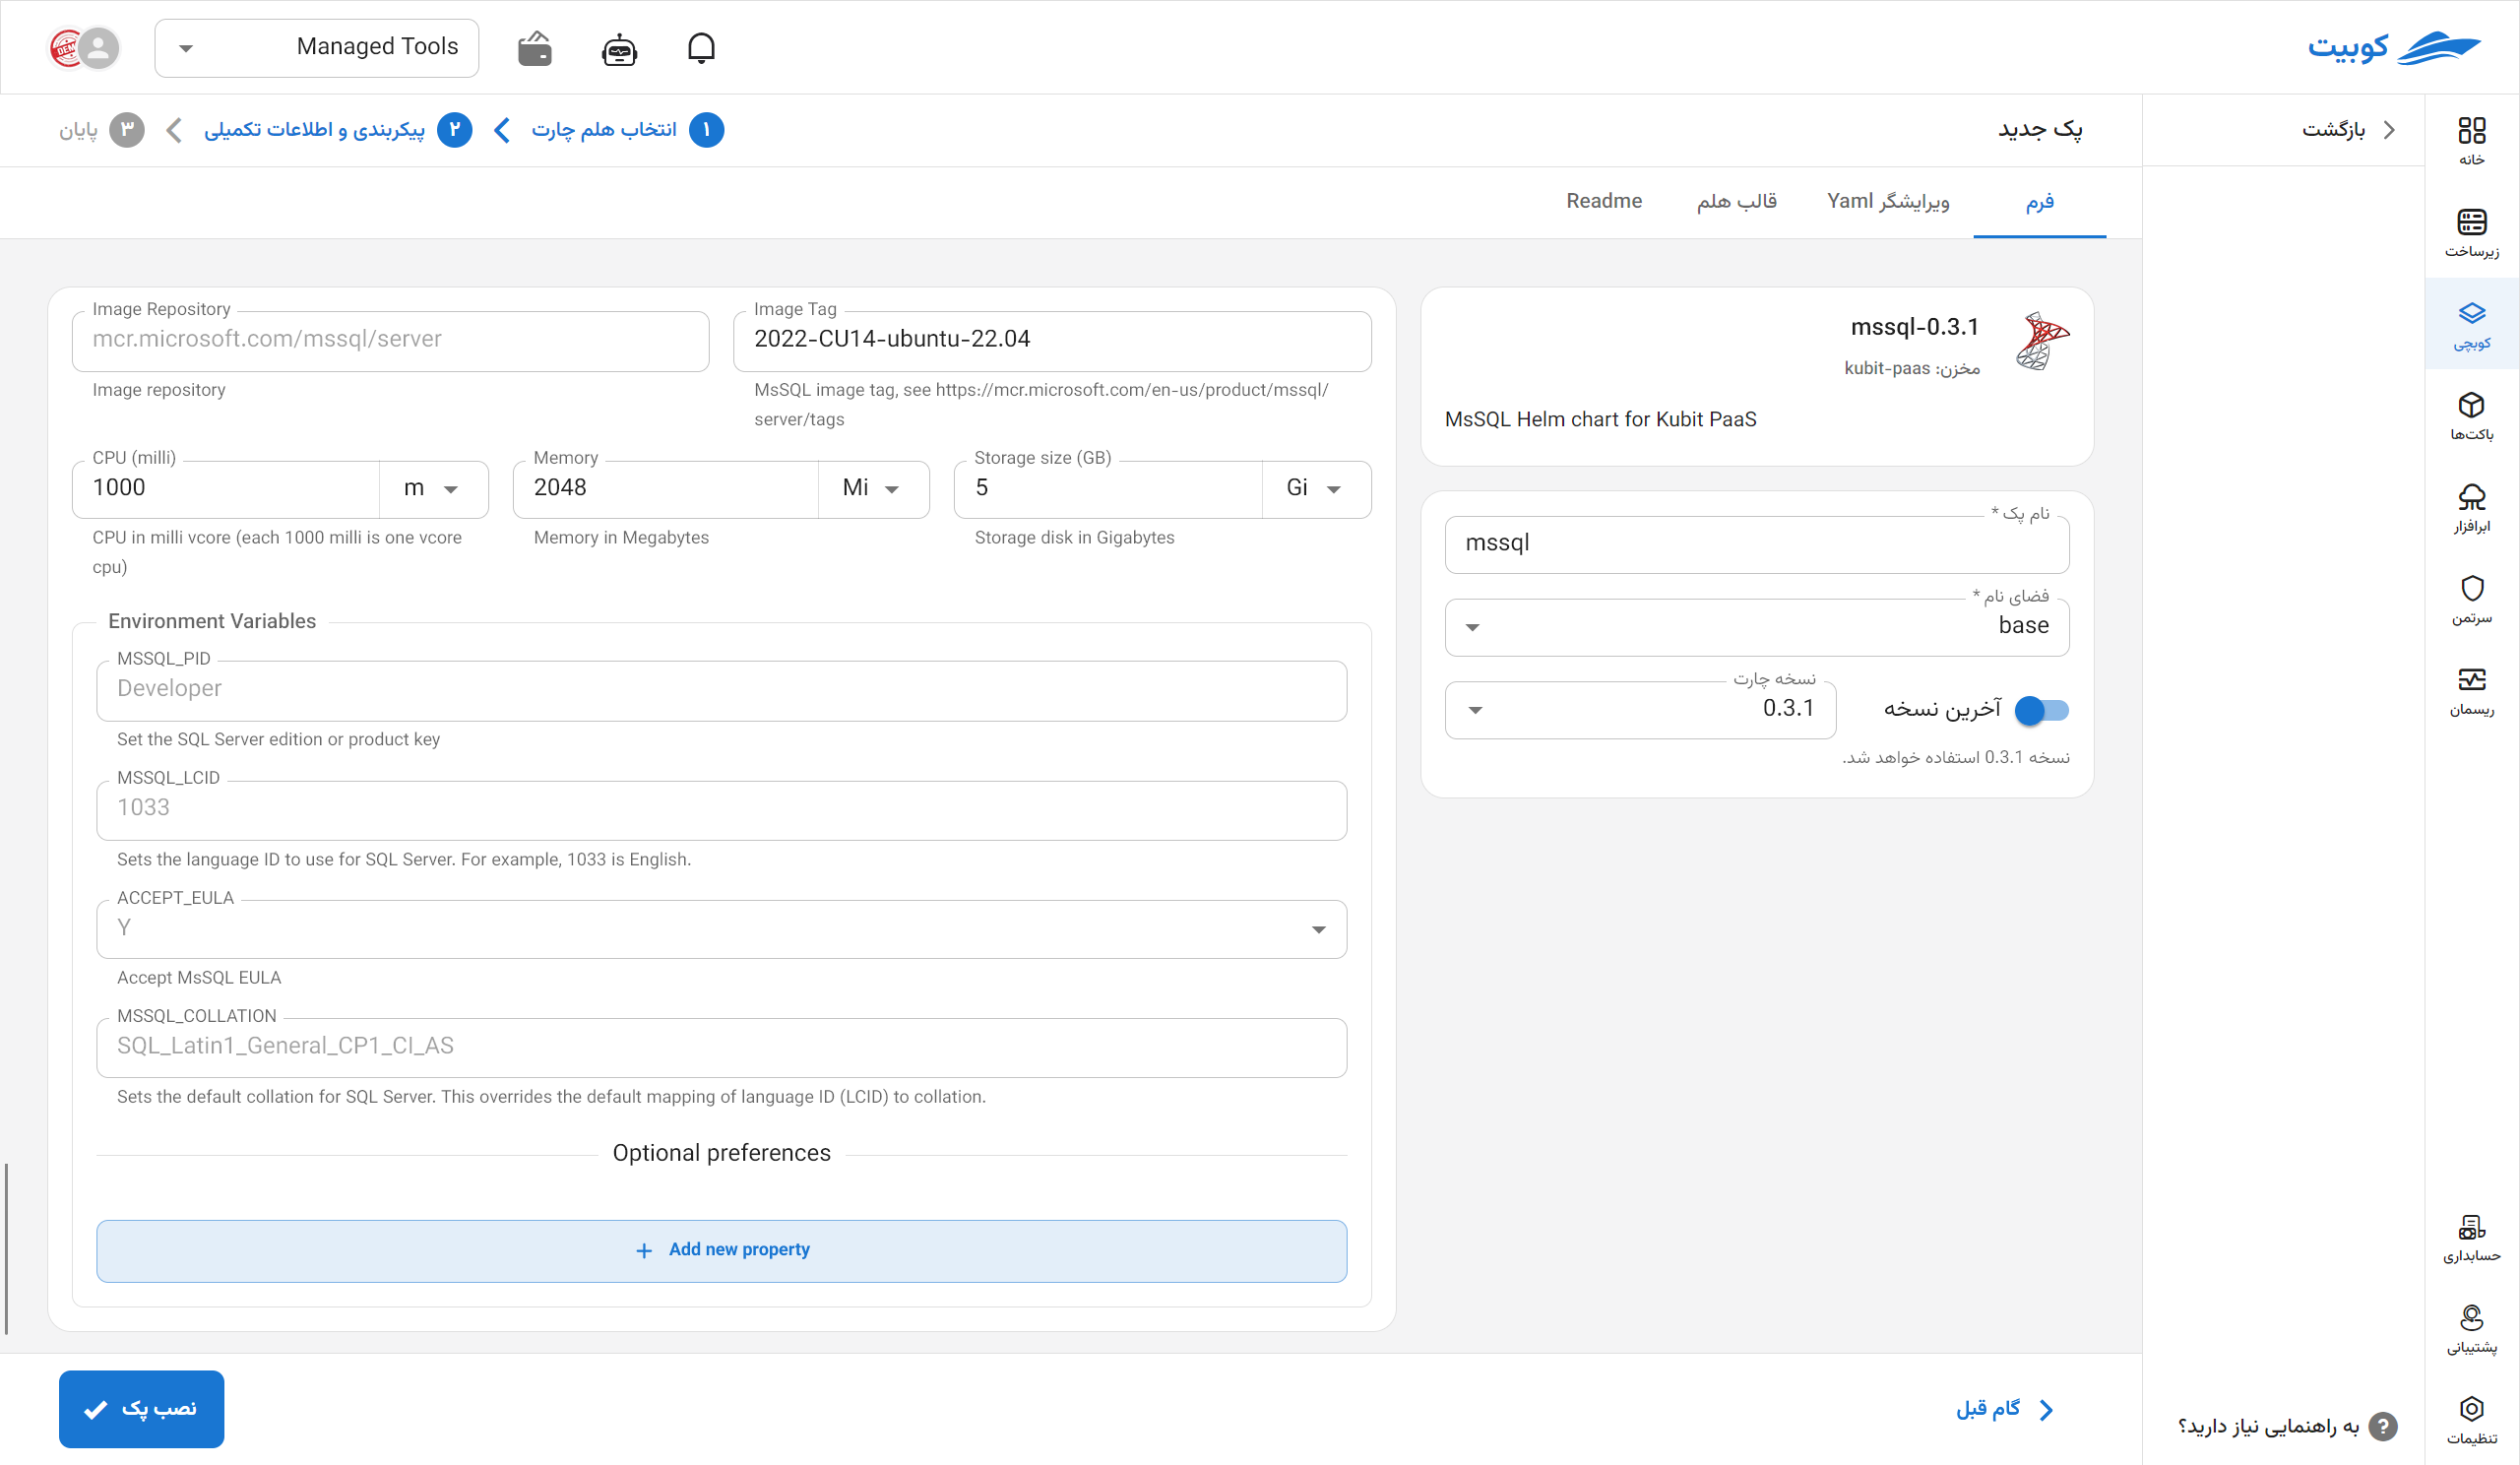Click Memory value field 2048

666,488
